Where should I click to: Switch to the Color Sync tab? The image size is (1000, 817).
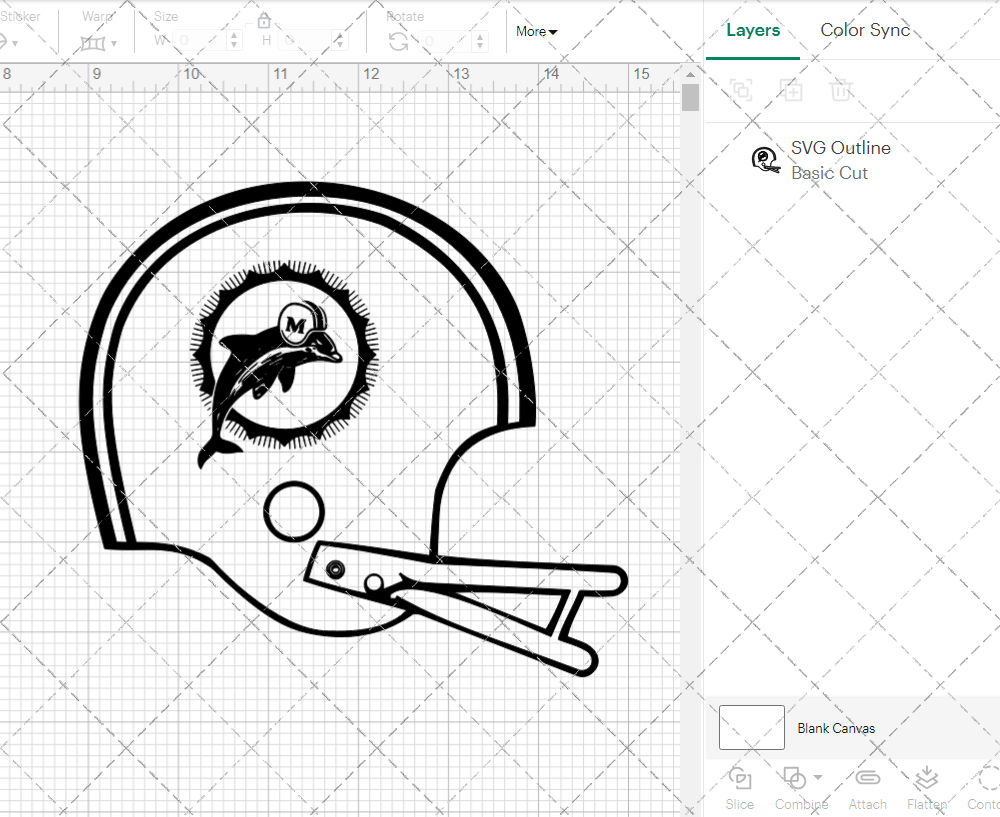coord(865,30)
